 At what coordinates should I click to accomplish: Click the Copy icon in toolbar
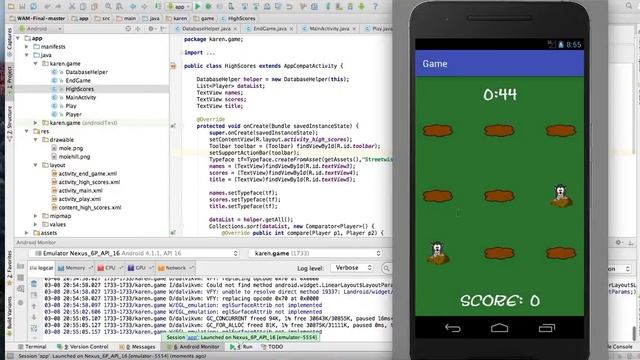click(x=83, y=6)
